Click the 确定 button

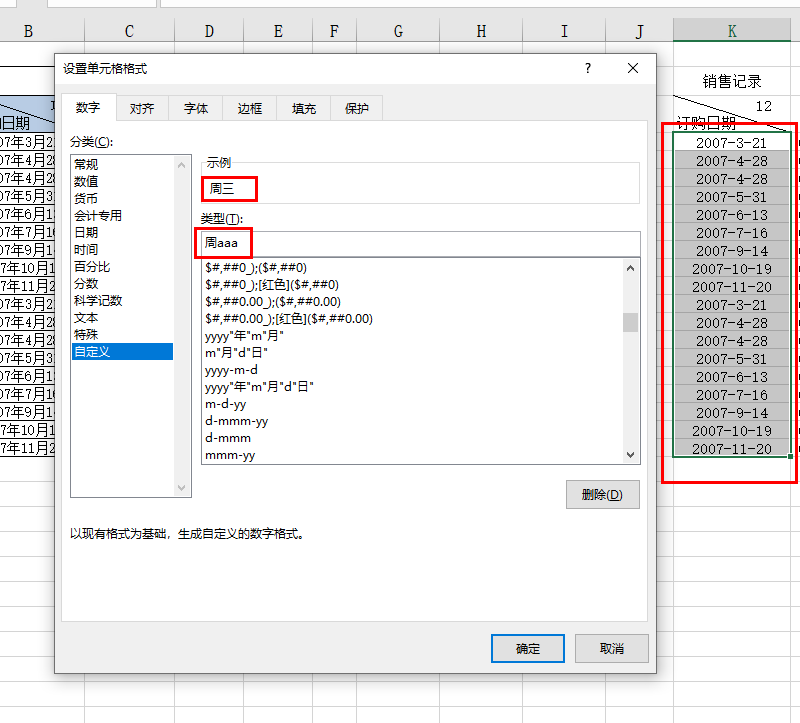point(527,648)
